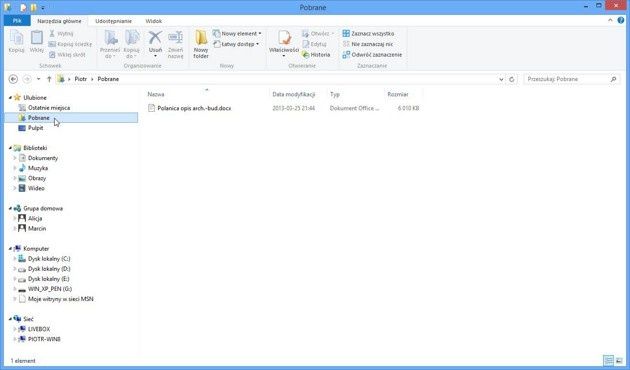
Task: Open the Plik tab
Action: click(17, 21)
